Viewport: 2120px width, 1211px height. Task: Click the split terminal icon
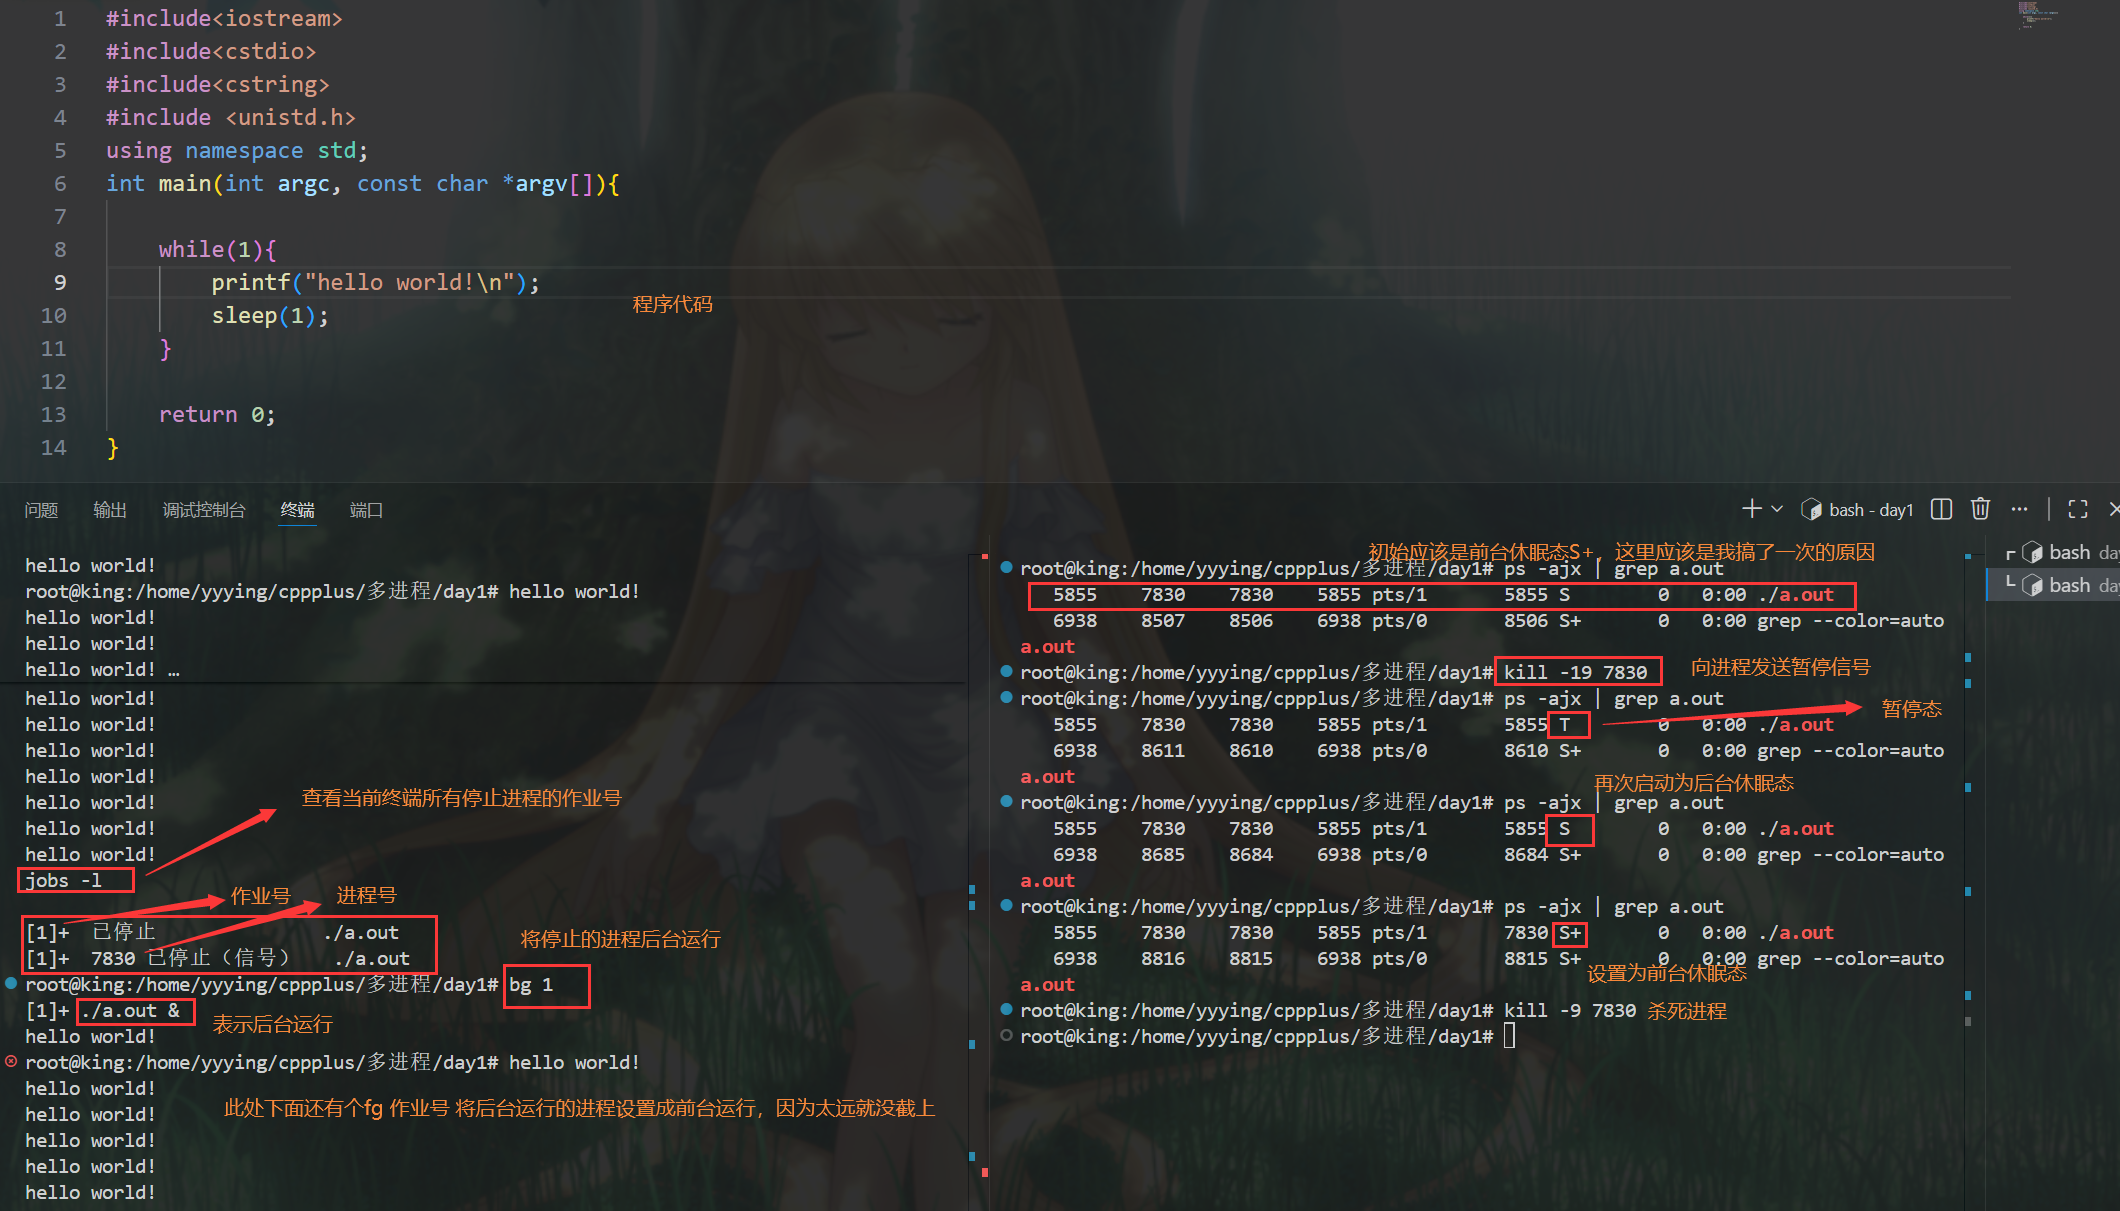pyautogui.click(x=1941, y=509)
